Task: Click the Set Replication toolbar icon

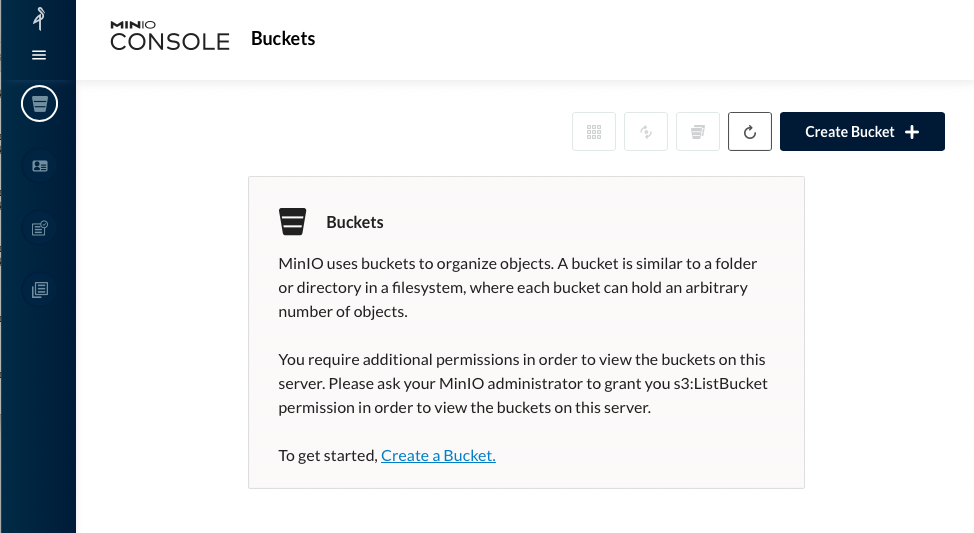Action: (646, 132)
